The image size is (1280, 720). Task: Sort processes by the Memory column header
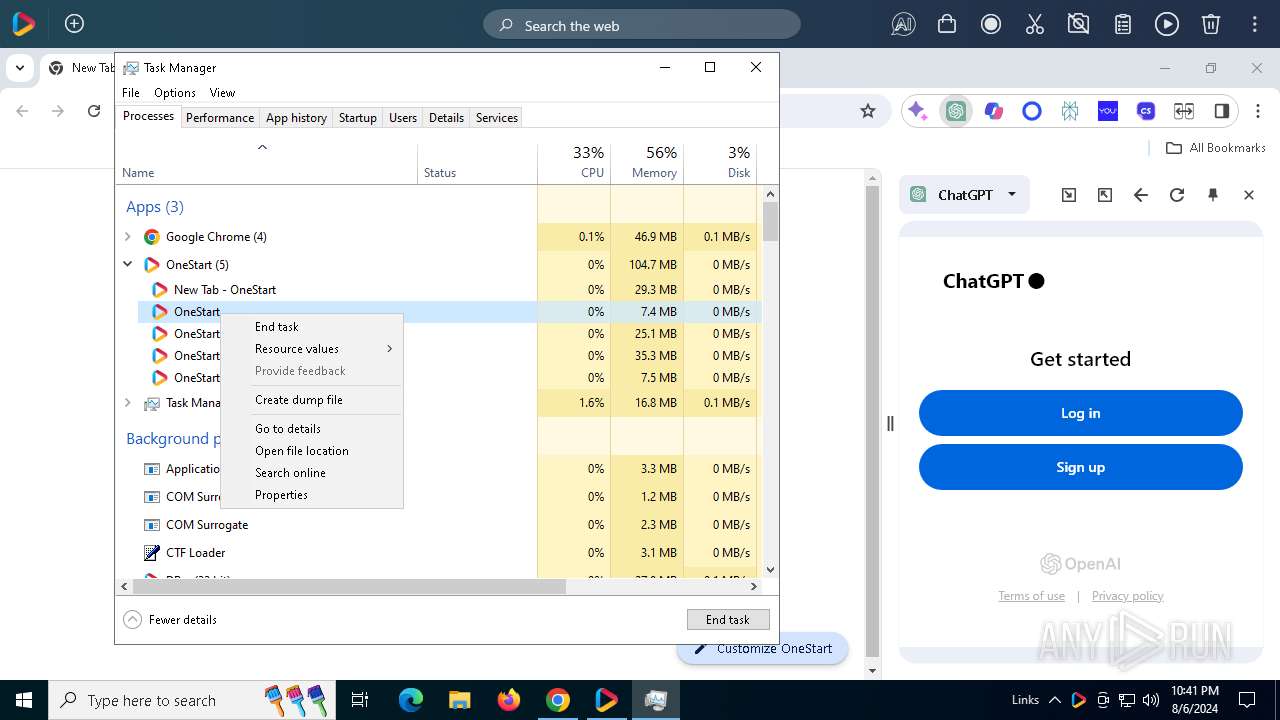click(647, 162)
